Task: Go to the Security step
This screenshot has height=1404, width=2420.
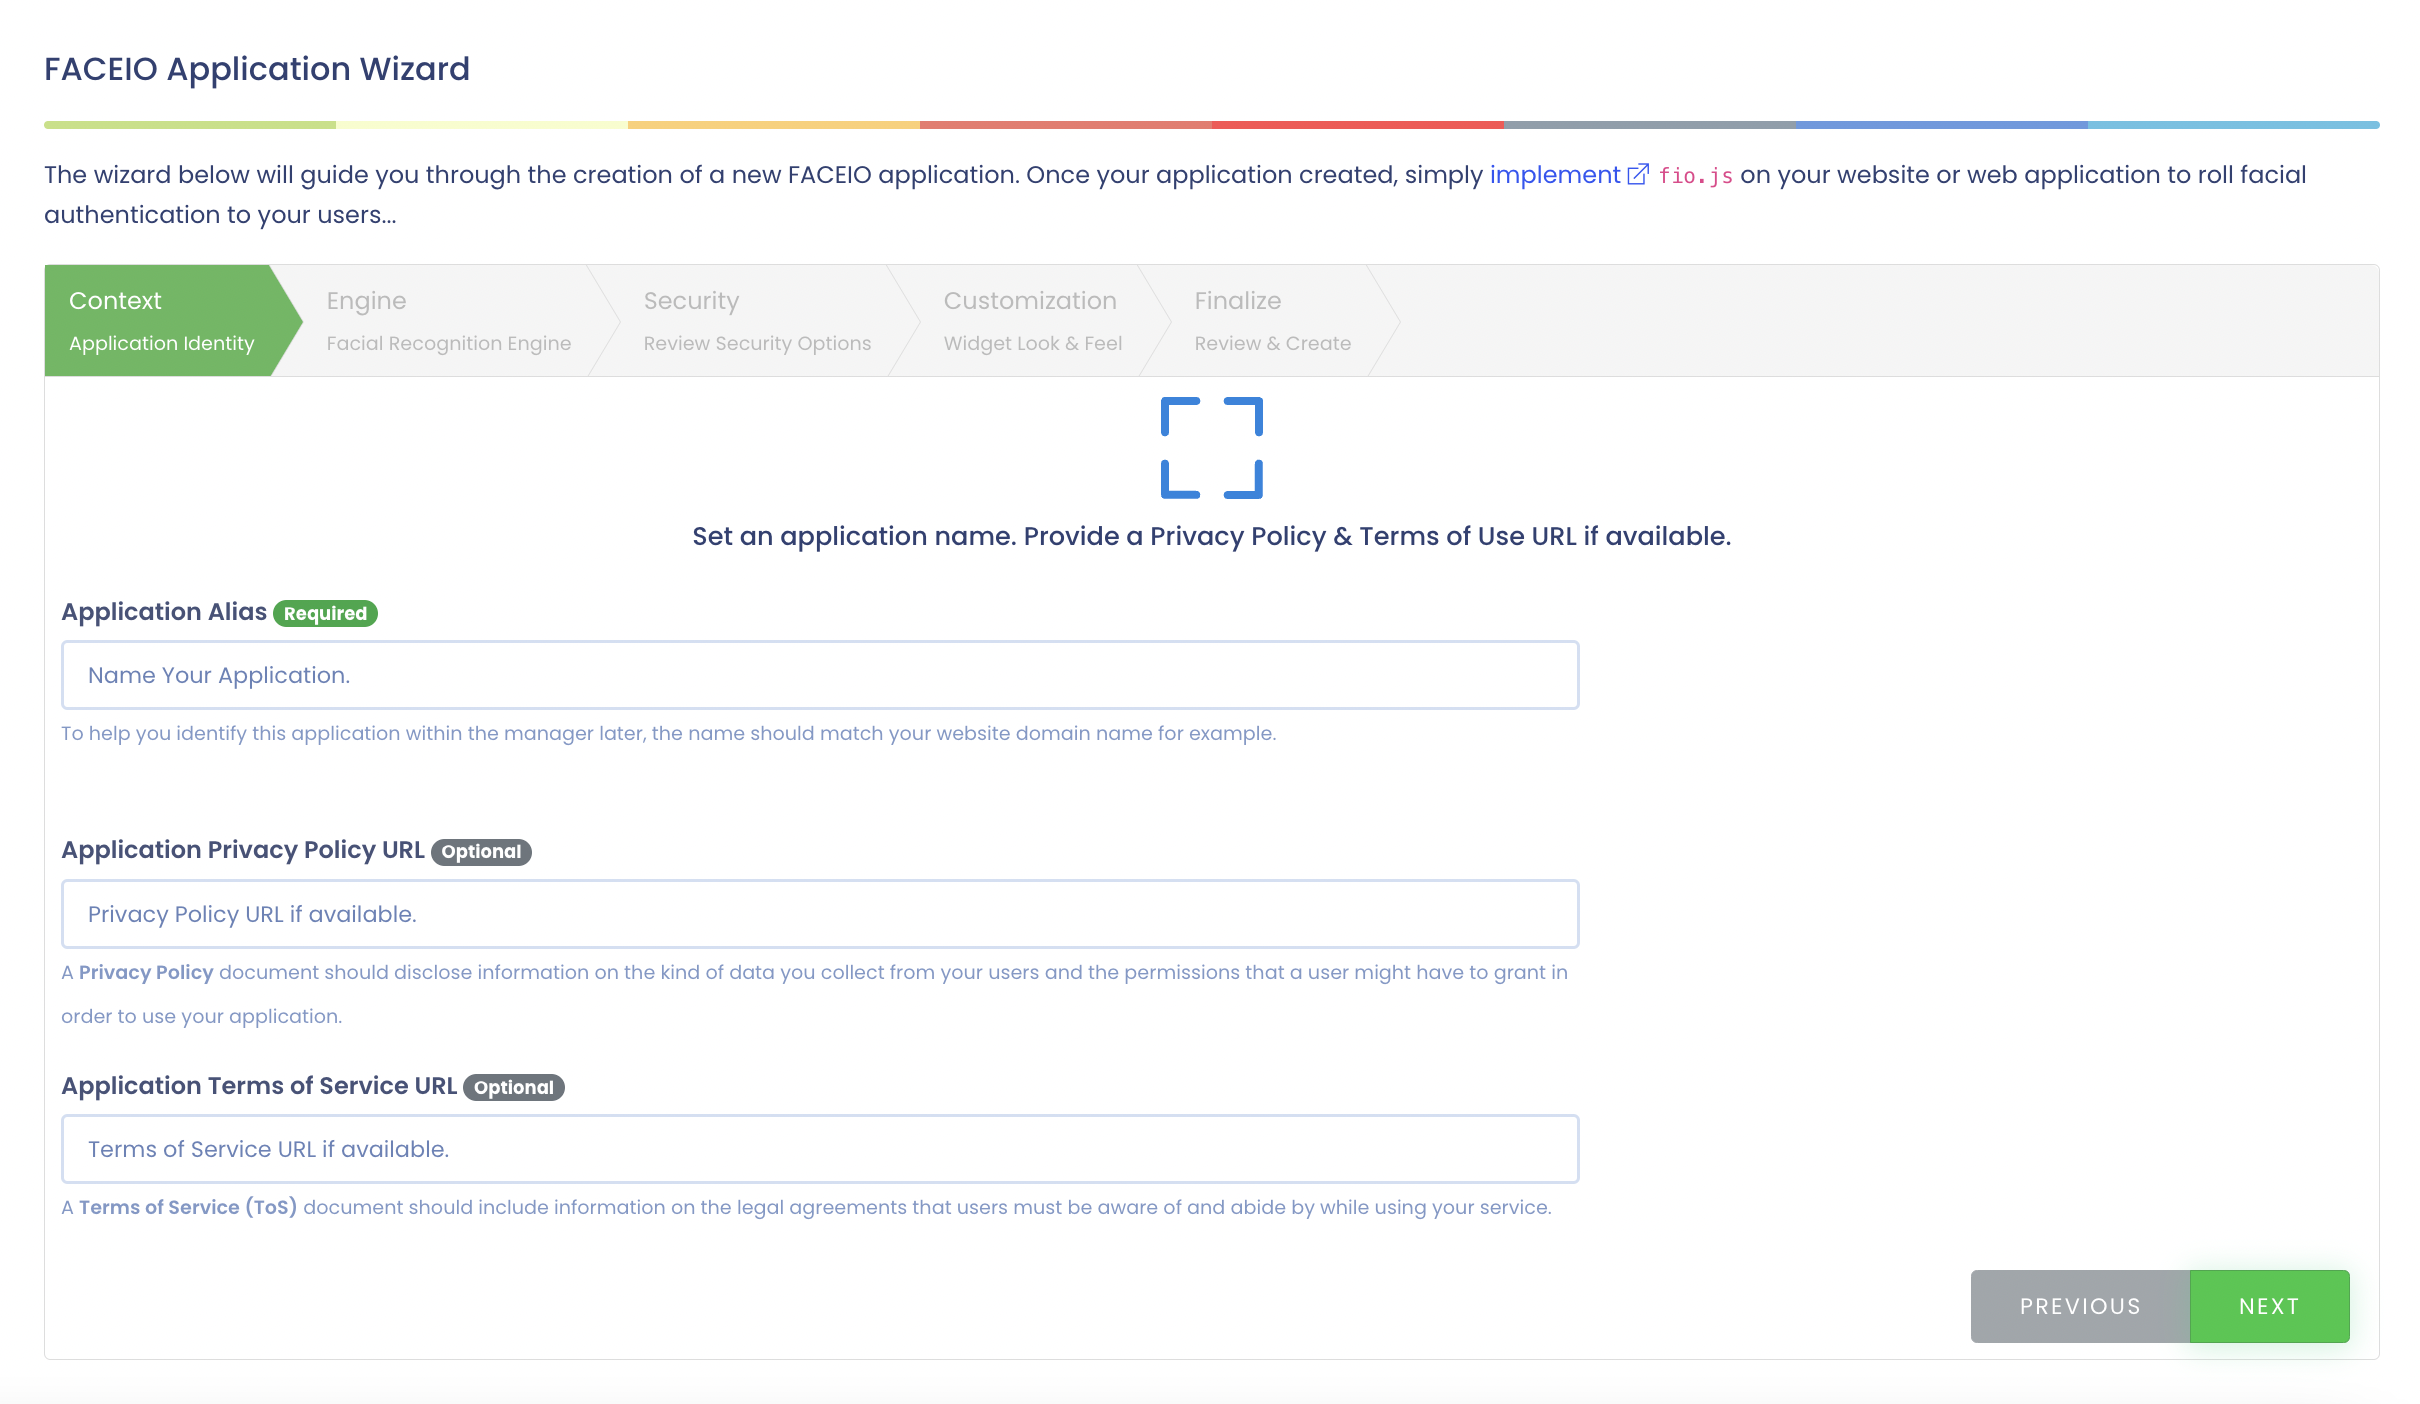Action: pos(757,321)
